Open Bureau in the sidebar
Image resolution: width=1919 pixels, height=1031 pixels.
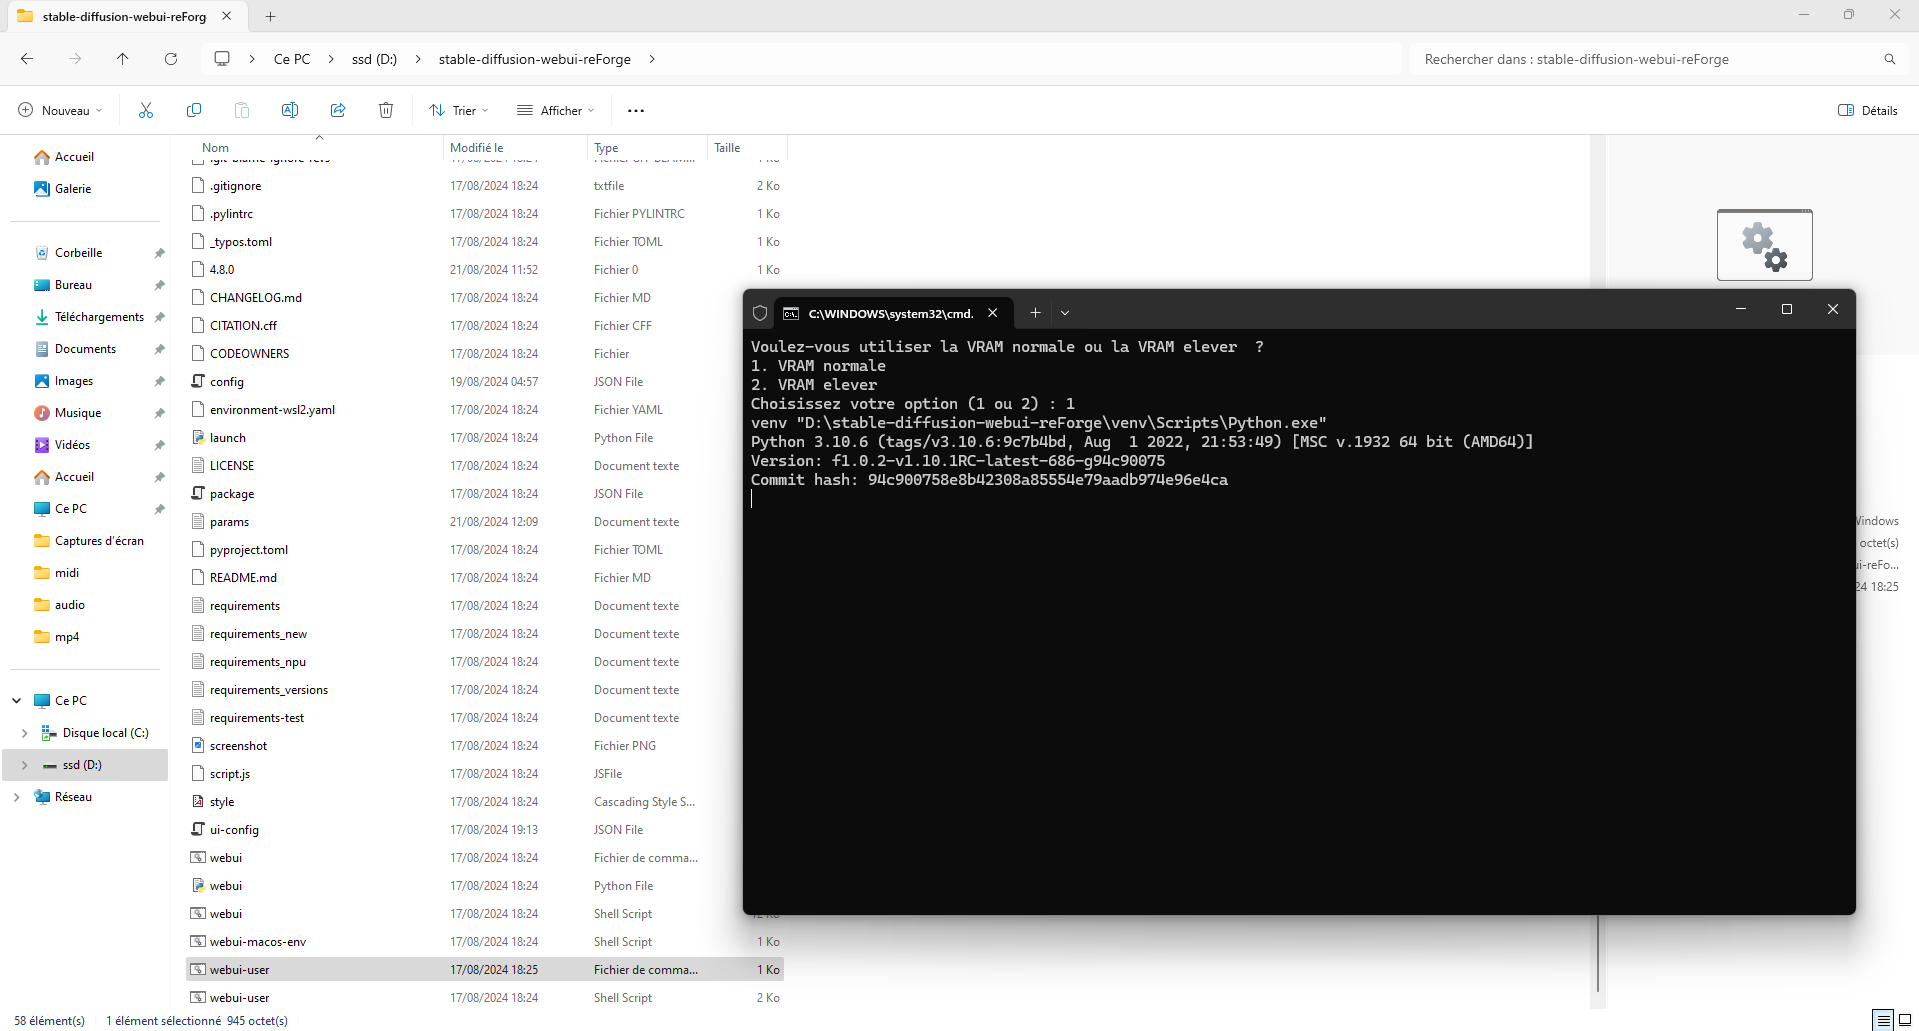73,285
